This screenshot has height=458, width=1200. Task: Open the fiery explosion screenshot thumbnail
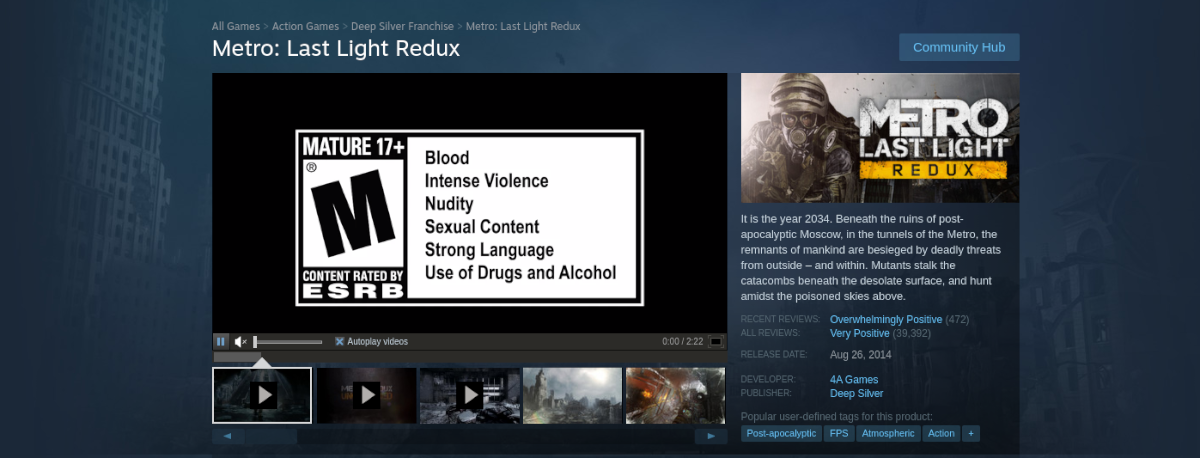coord(676,395)
